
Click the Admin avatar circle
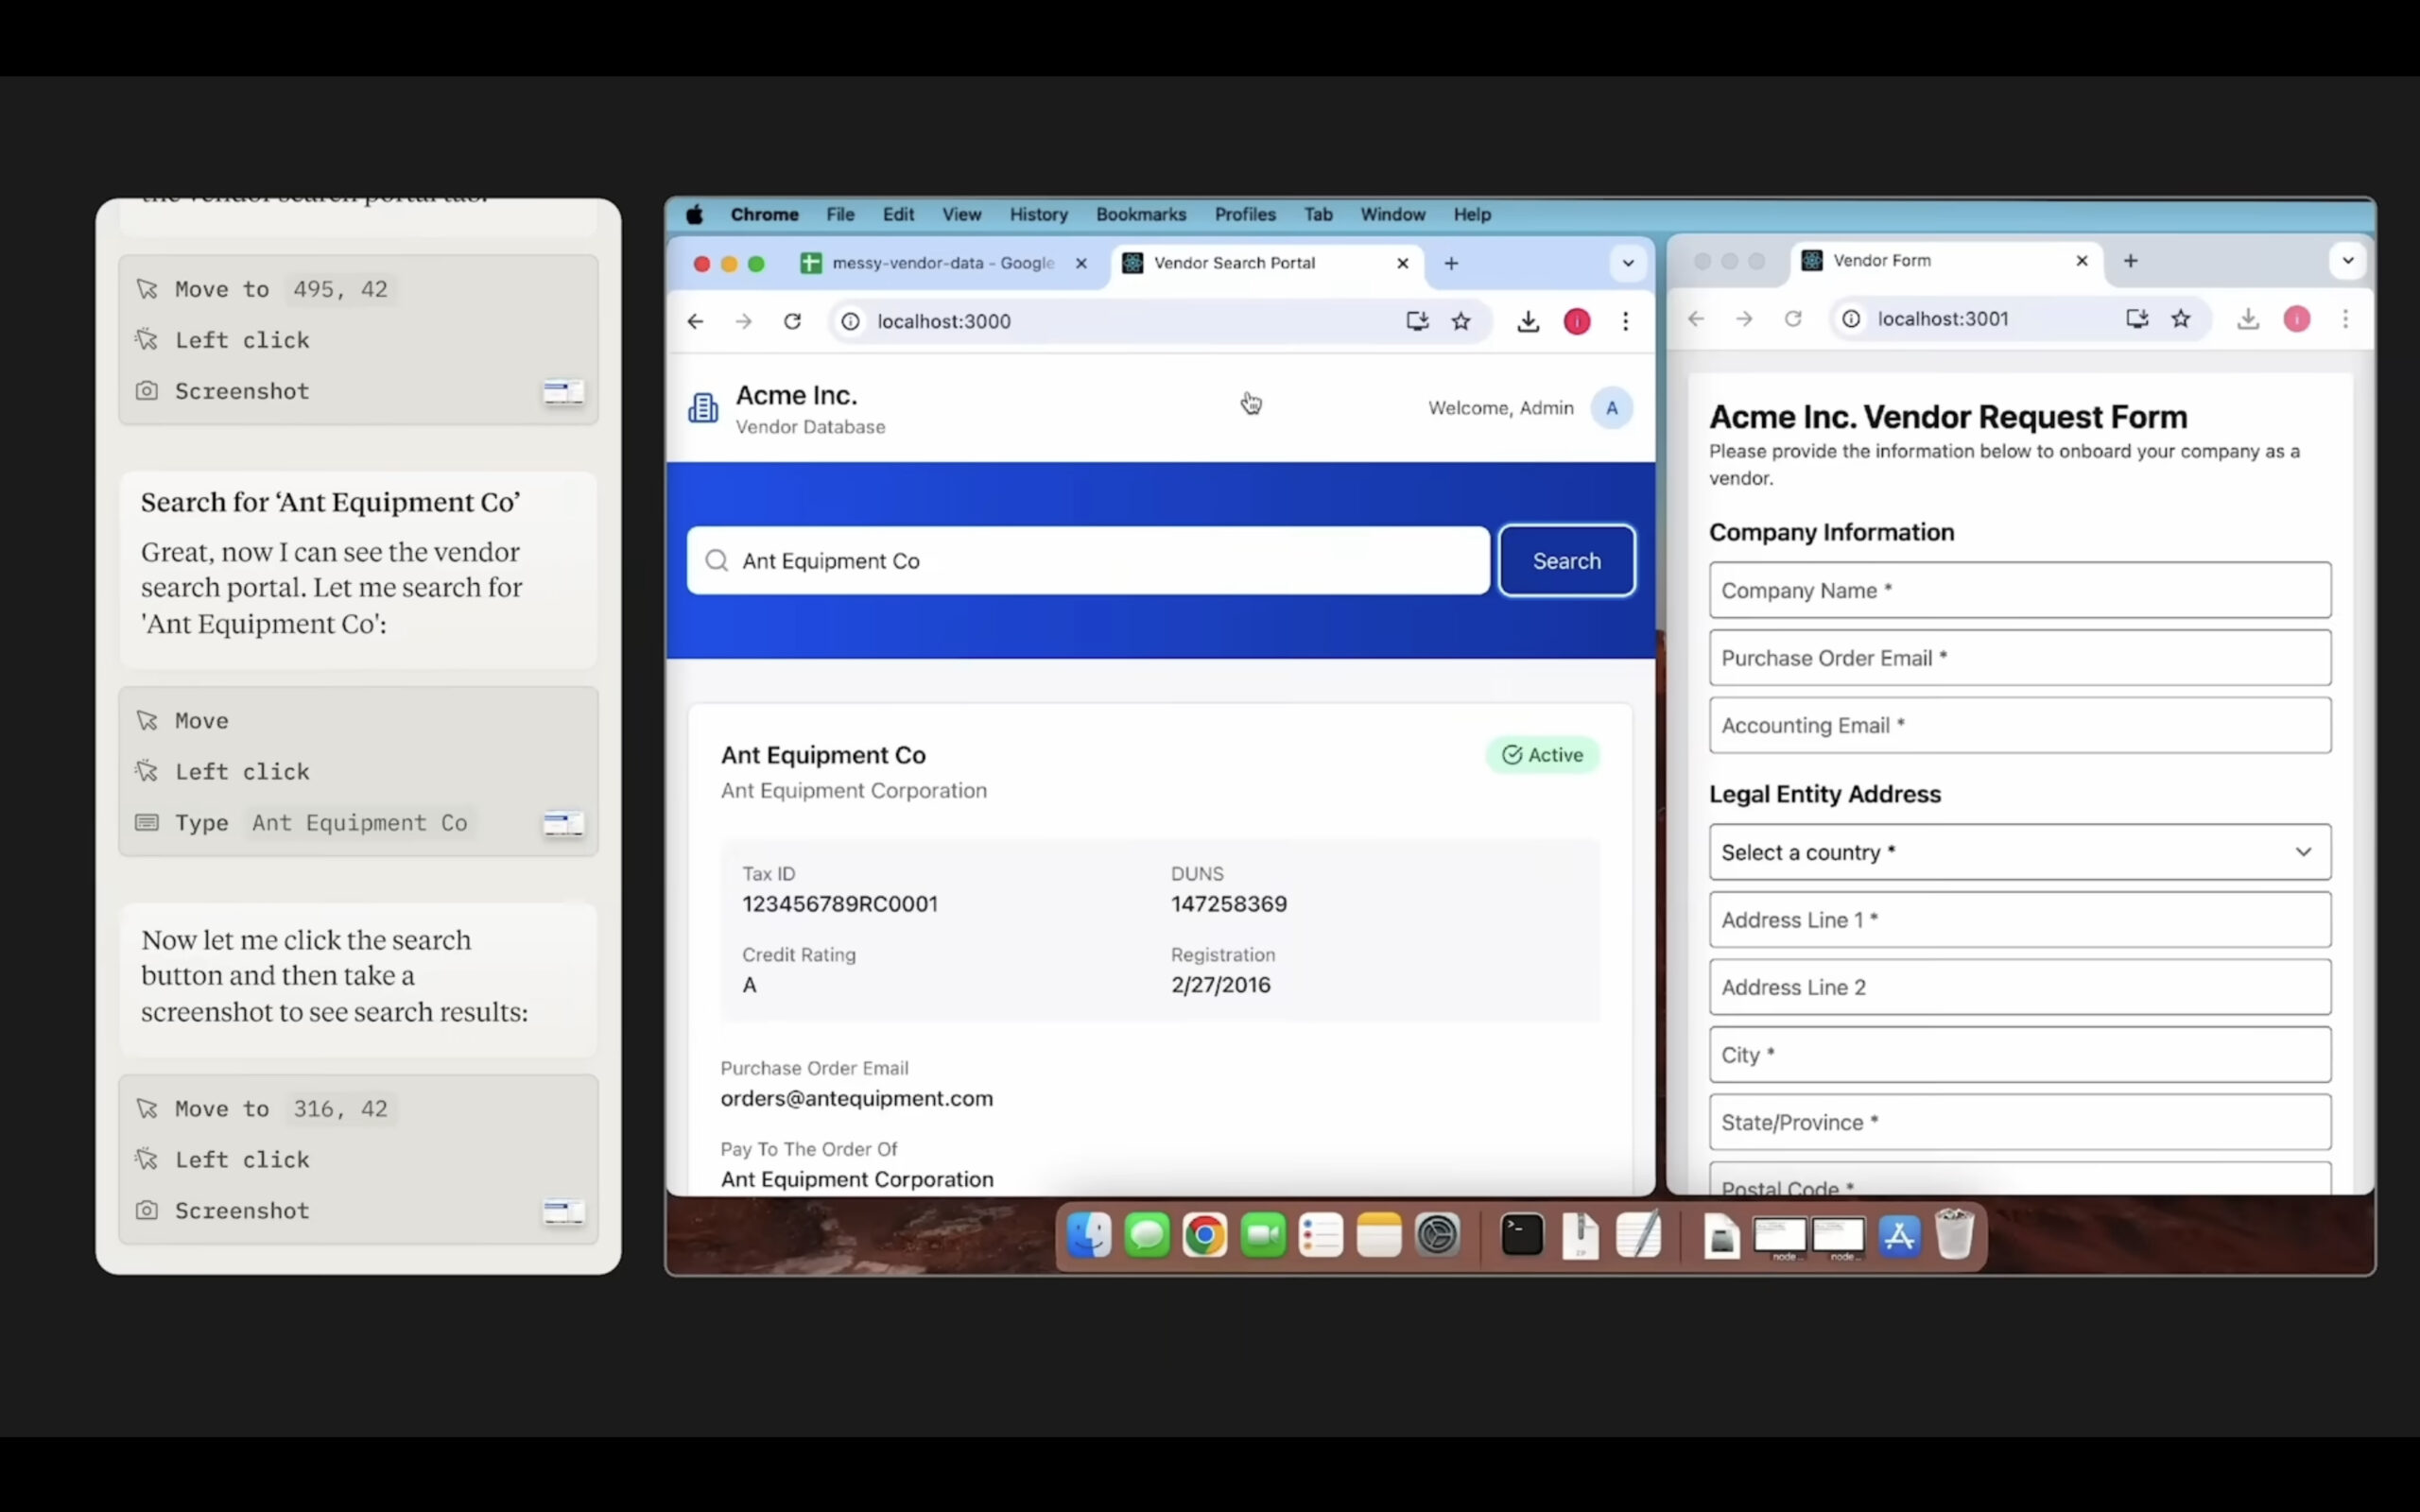[x=1611, y=408]
